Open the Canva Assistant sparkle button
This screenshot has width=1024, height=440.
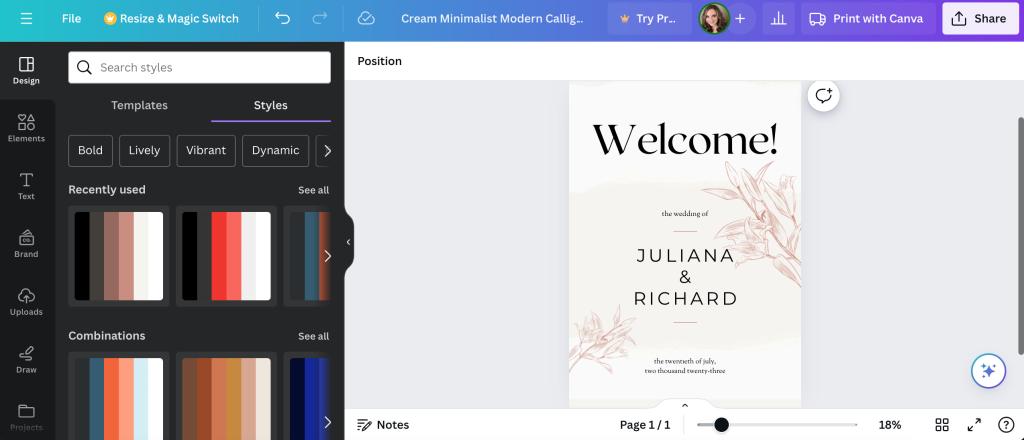[x=988, y=371]
